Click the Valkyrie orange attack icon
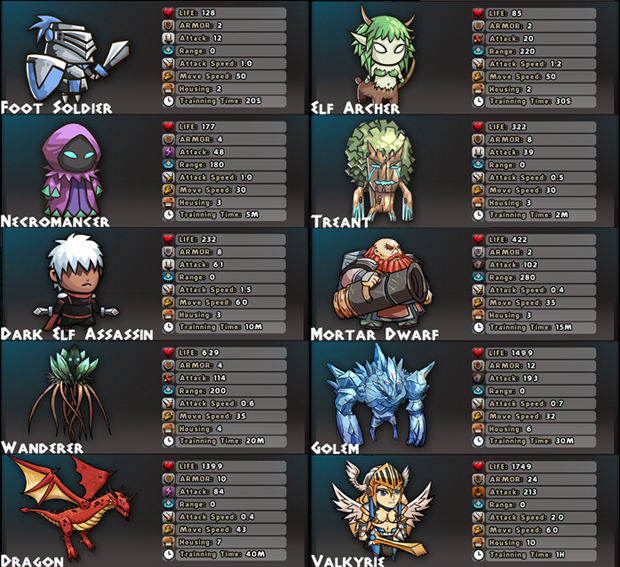This screenshot has height=567, width=620. [478, 492]
